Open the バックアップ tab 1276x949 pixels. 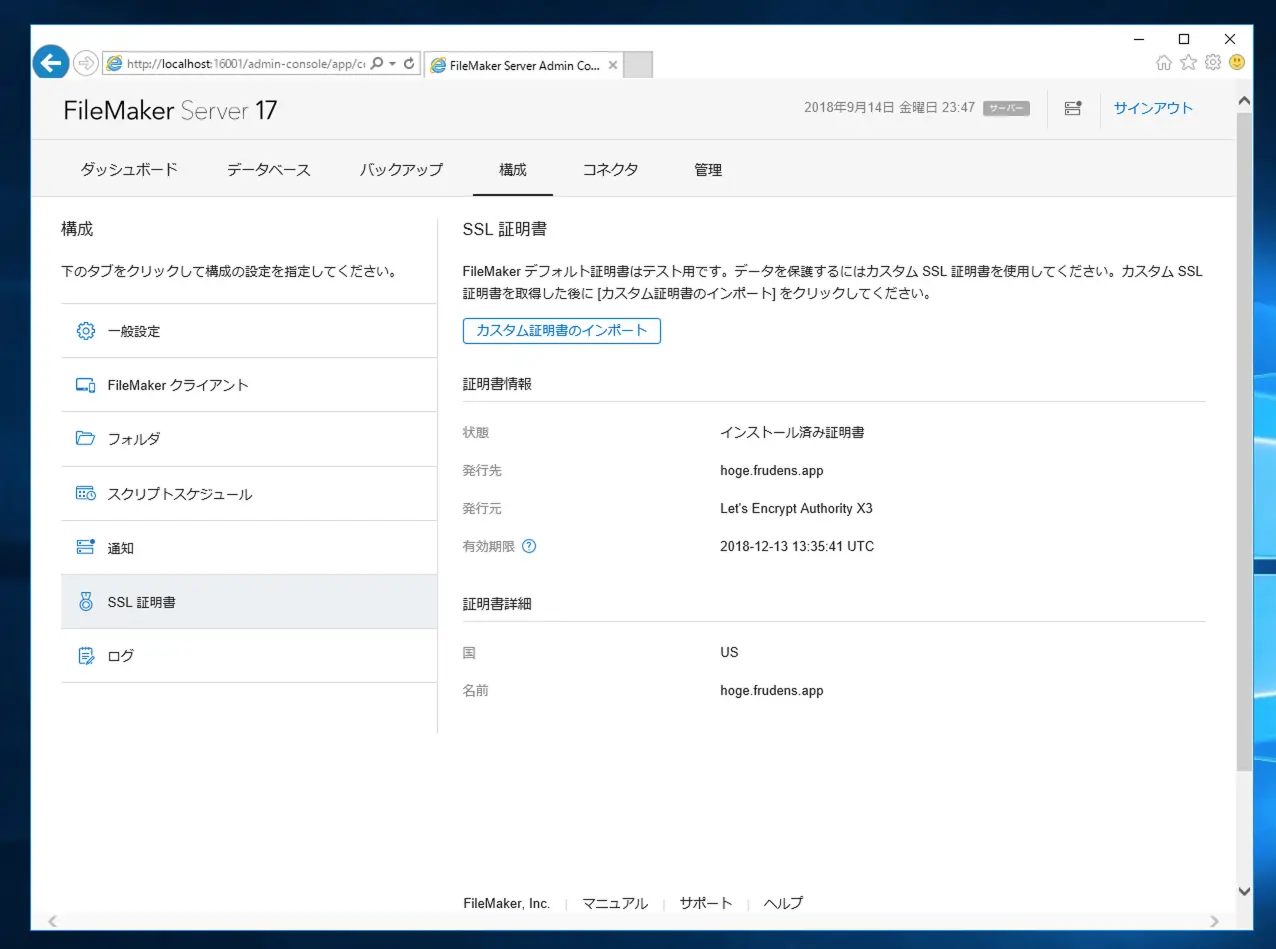pyautogui.click(x=400, y=169)
